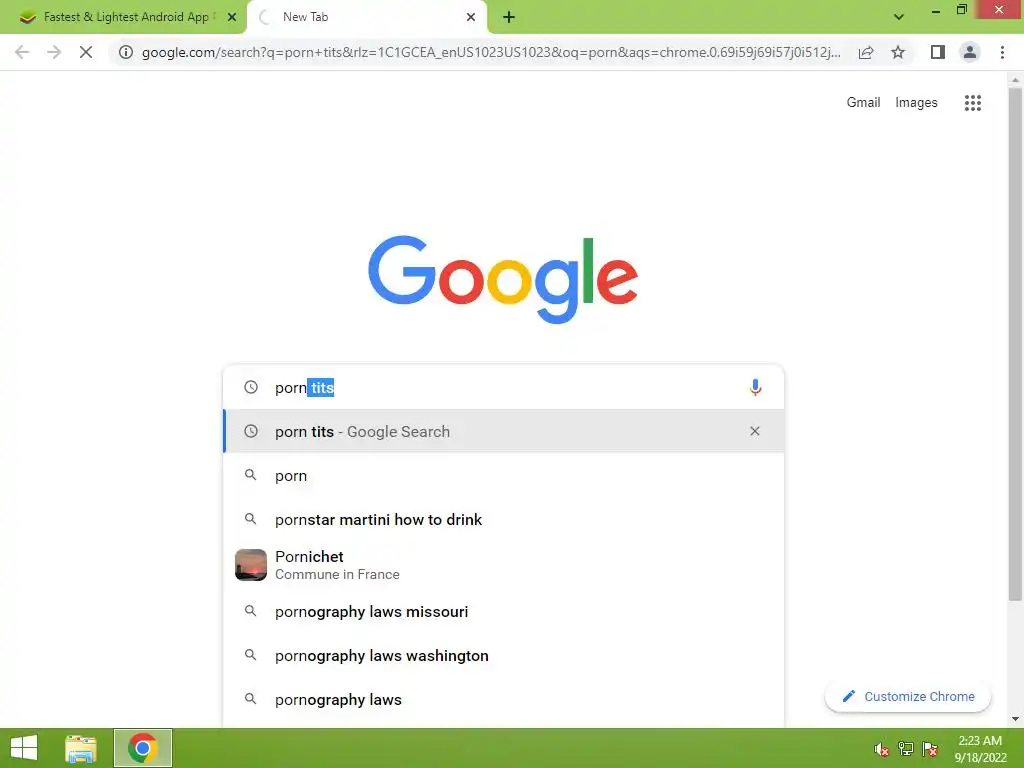This screenshot has height=768, width=1024.
Task: Select the 'pornography laws missouri' suggestion
Action: point(503,612)
